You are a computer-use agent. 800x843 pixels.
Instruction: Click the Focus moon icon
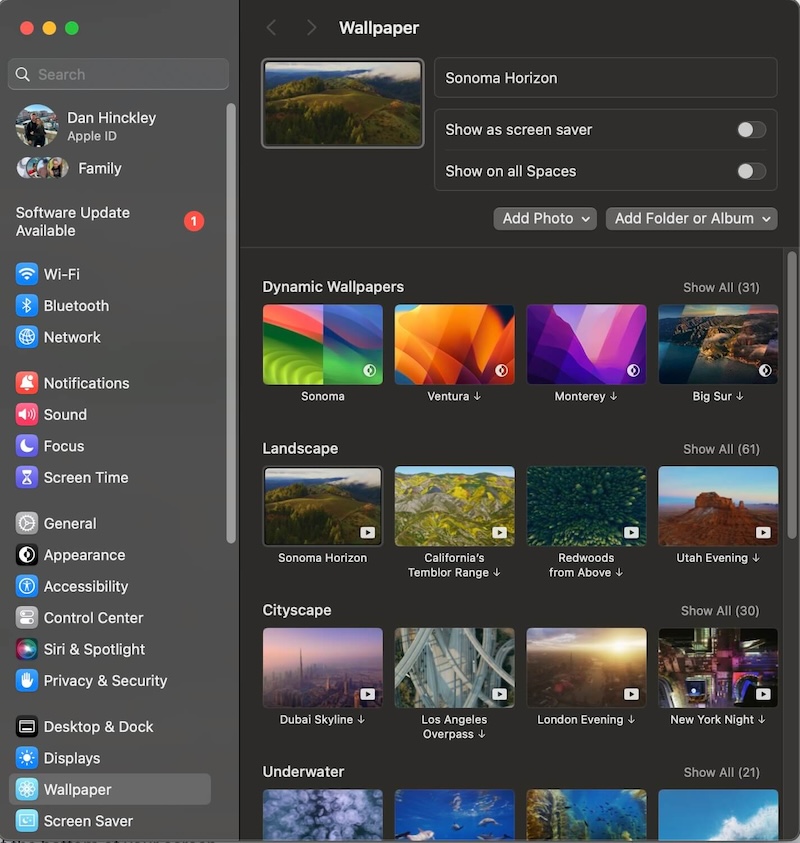pyautogui.click(x=26, y=446)
